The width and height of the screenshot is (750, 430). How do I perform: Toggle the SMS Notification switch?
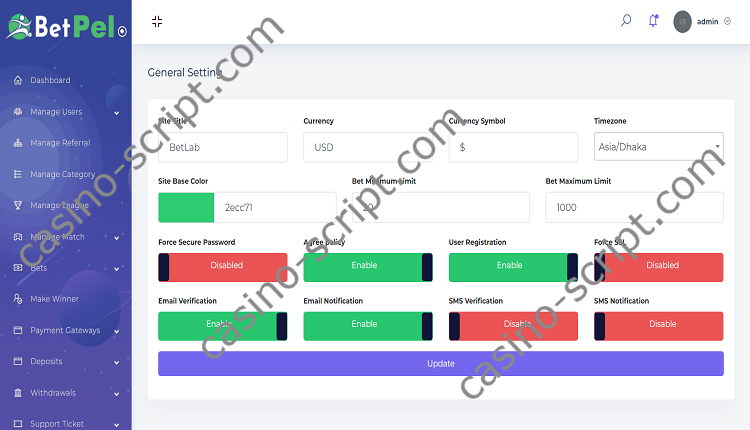click(x=658, y=324)
